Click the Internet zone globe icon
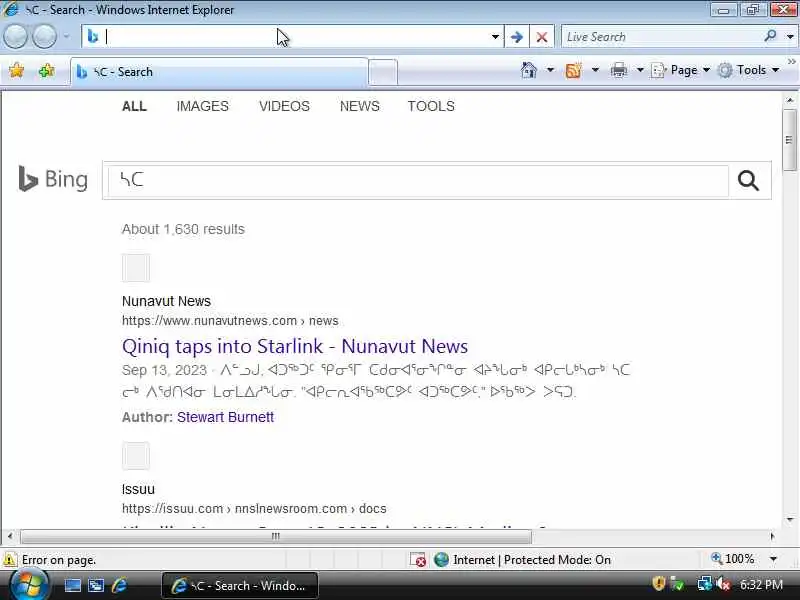Viewport: 800px width, 600px height. [x=441, y=560]
